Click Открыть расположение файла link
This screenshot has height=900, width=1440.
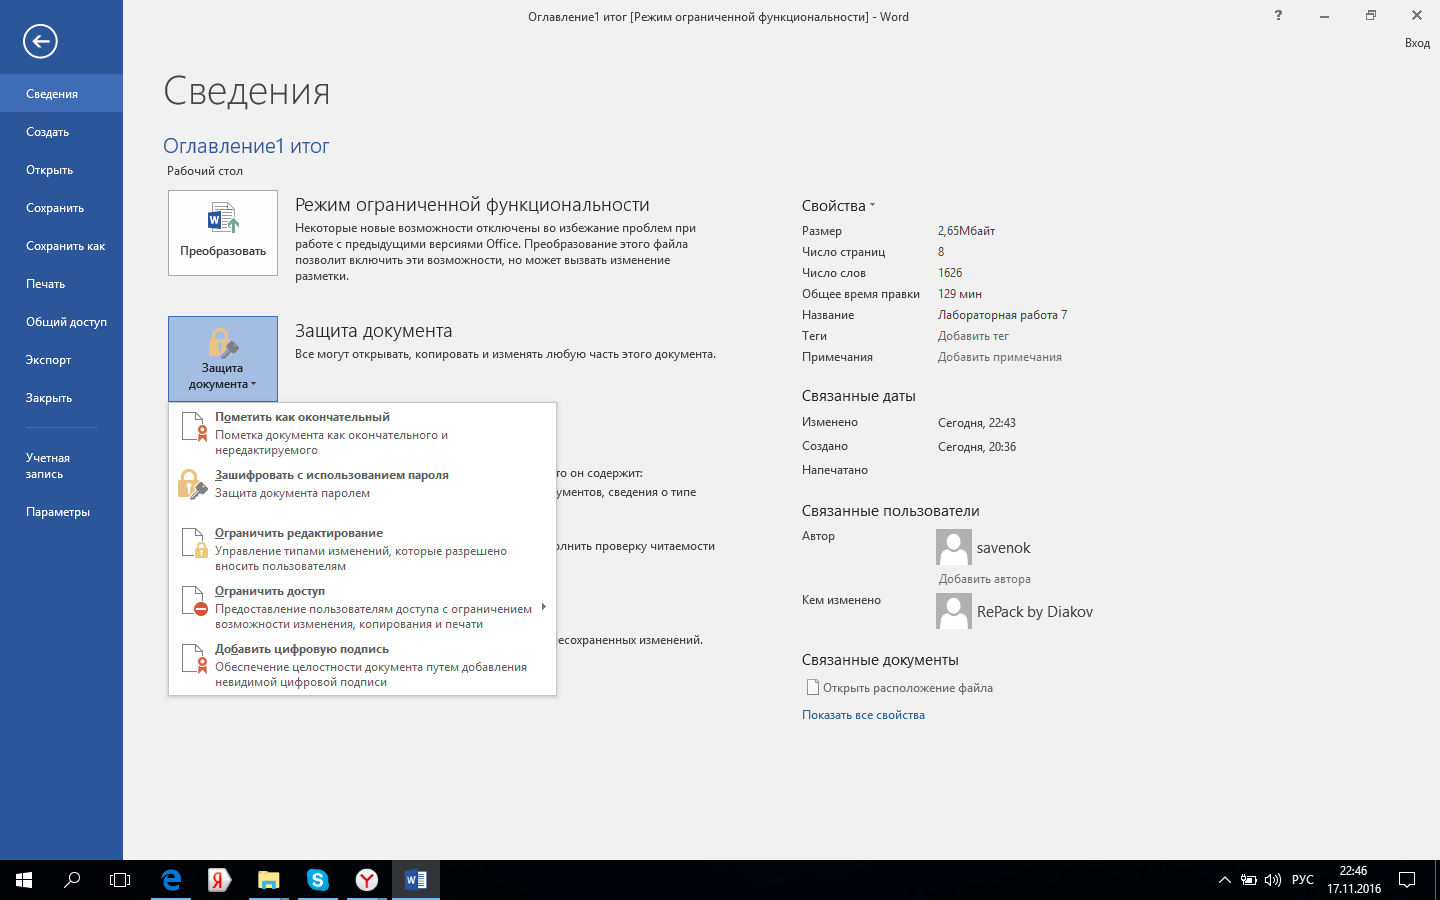click(907, 687)
